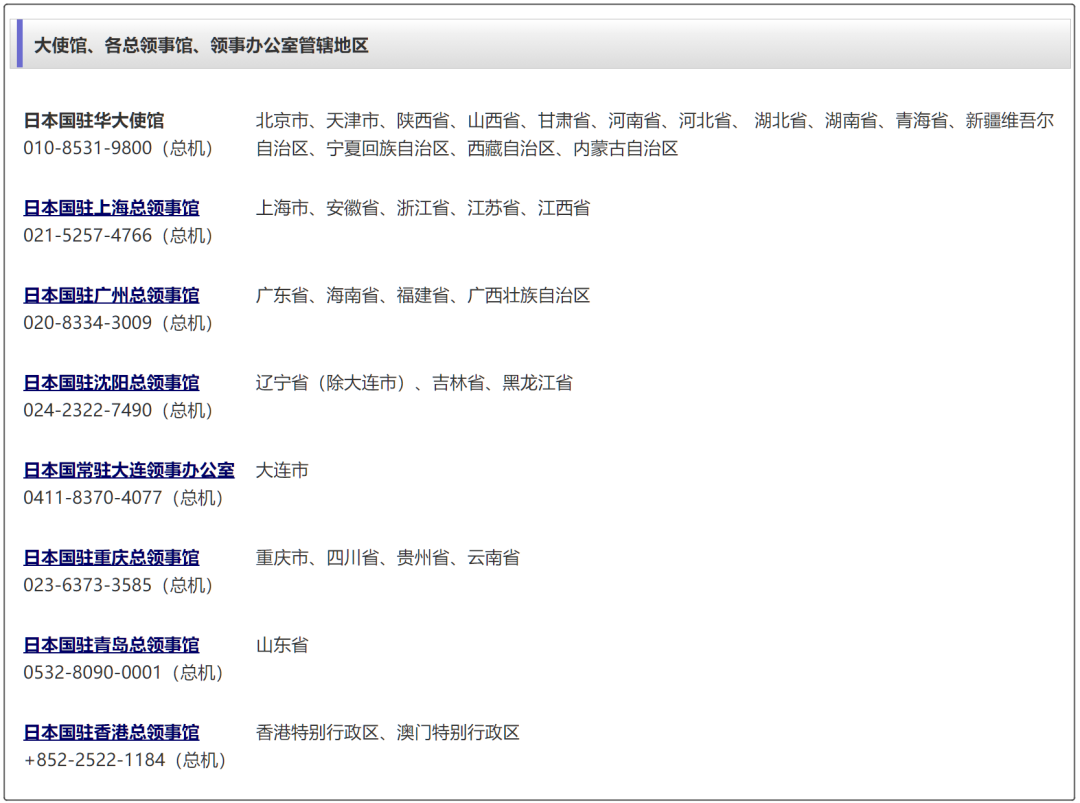Click the Shenyang phone number 024-2322-7490

coord(88,411)
